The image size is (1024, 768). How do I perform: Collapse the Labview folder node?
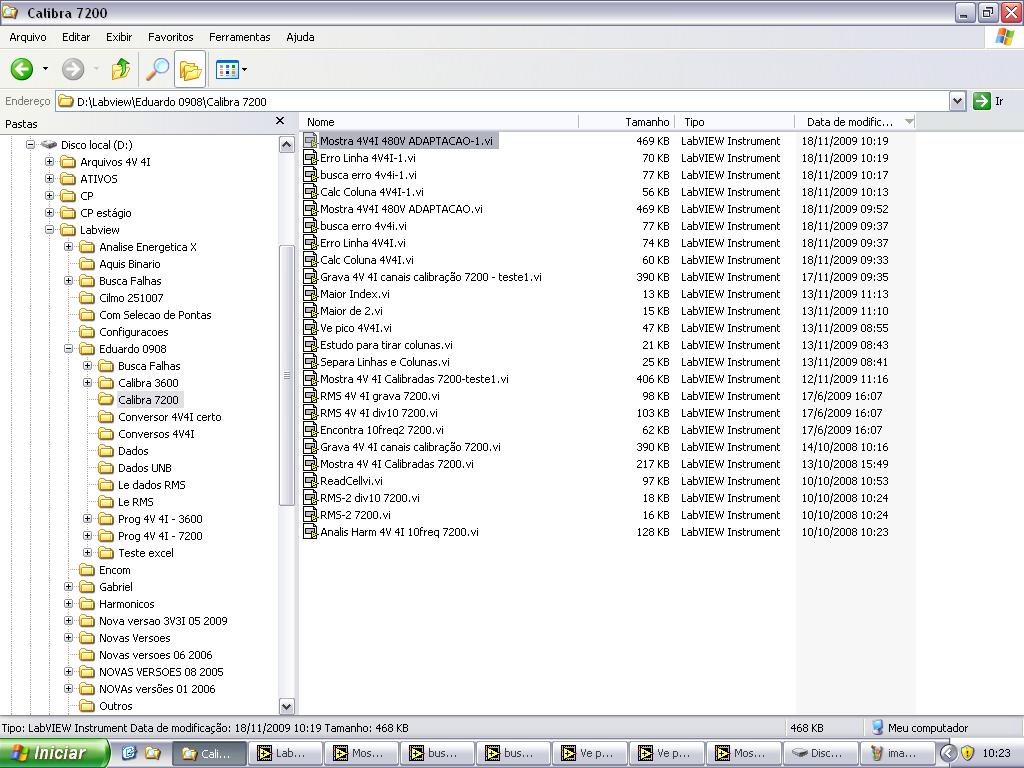(49, 229)
